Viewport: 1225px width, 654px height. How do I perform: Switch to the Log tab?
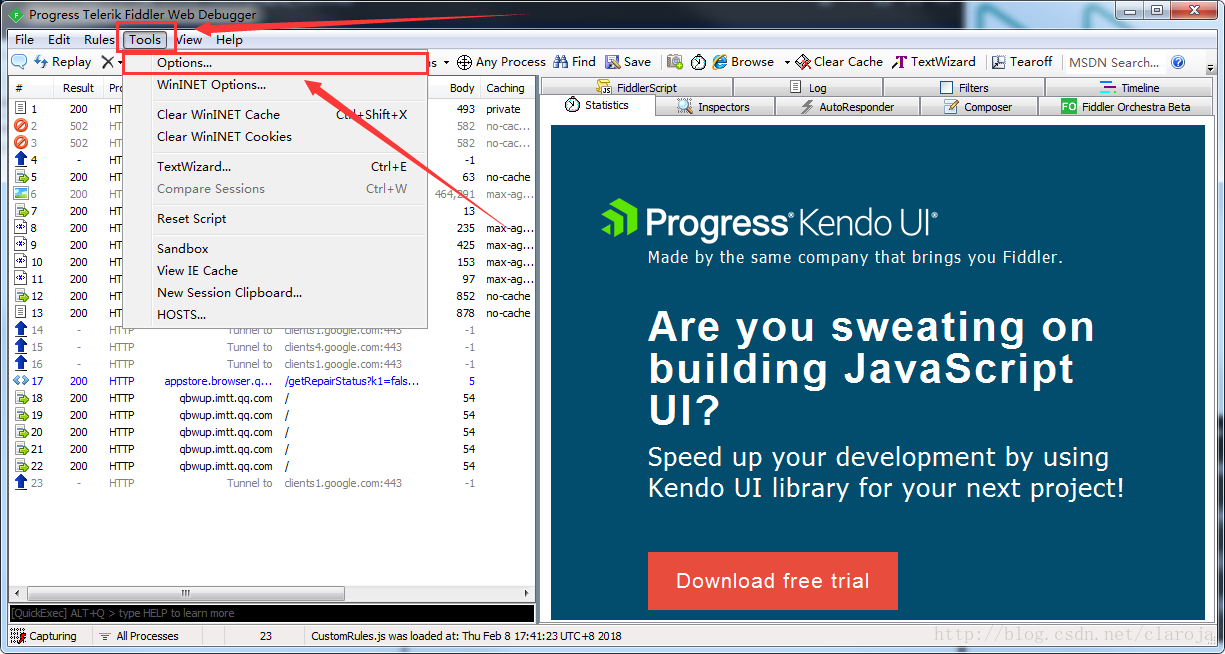point(808,88)
